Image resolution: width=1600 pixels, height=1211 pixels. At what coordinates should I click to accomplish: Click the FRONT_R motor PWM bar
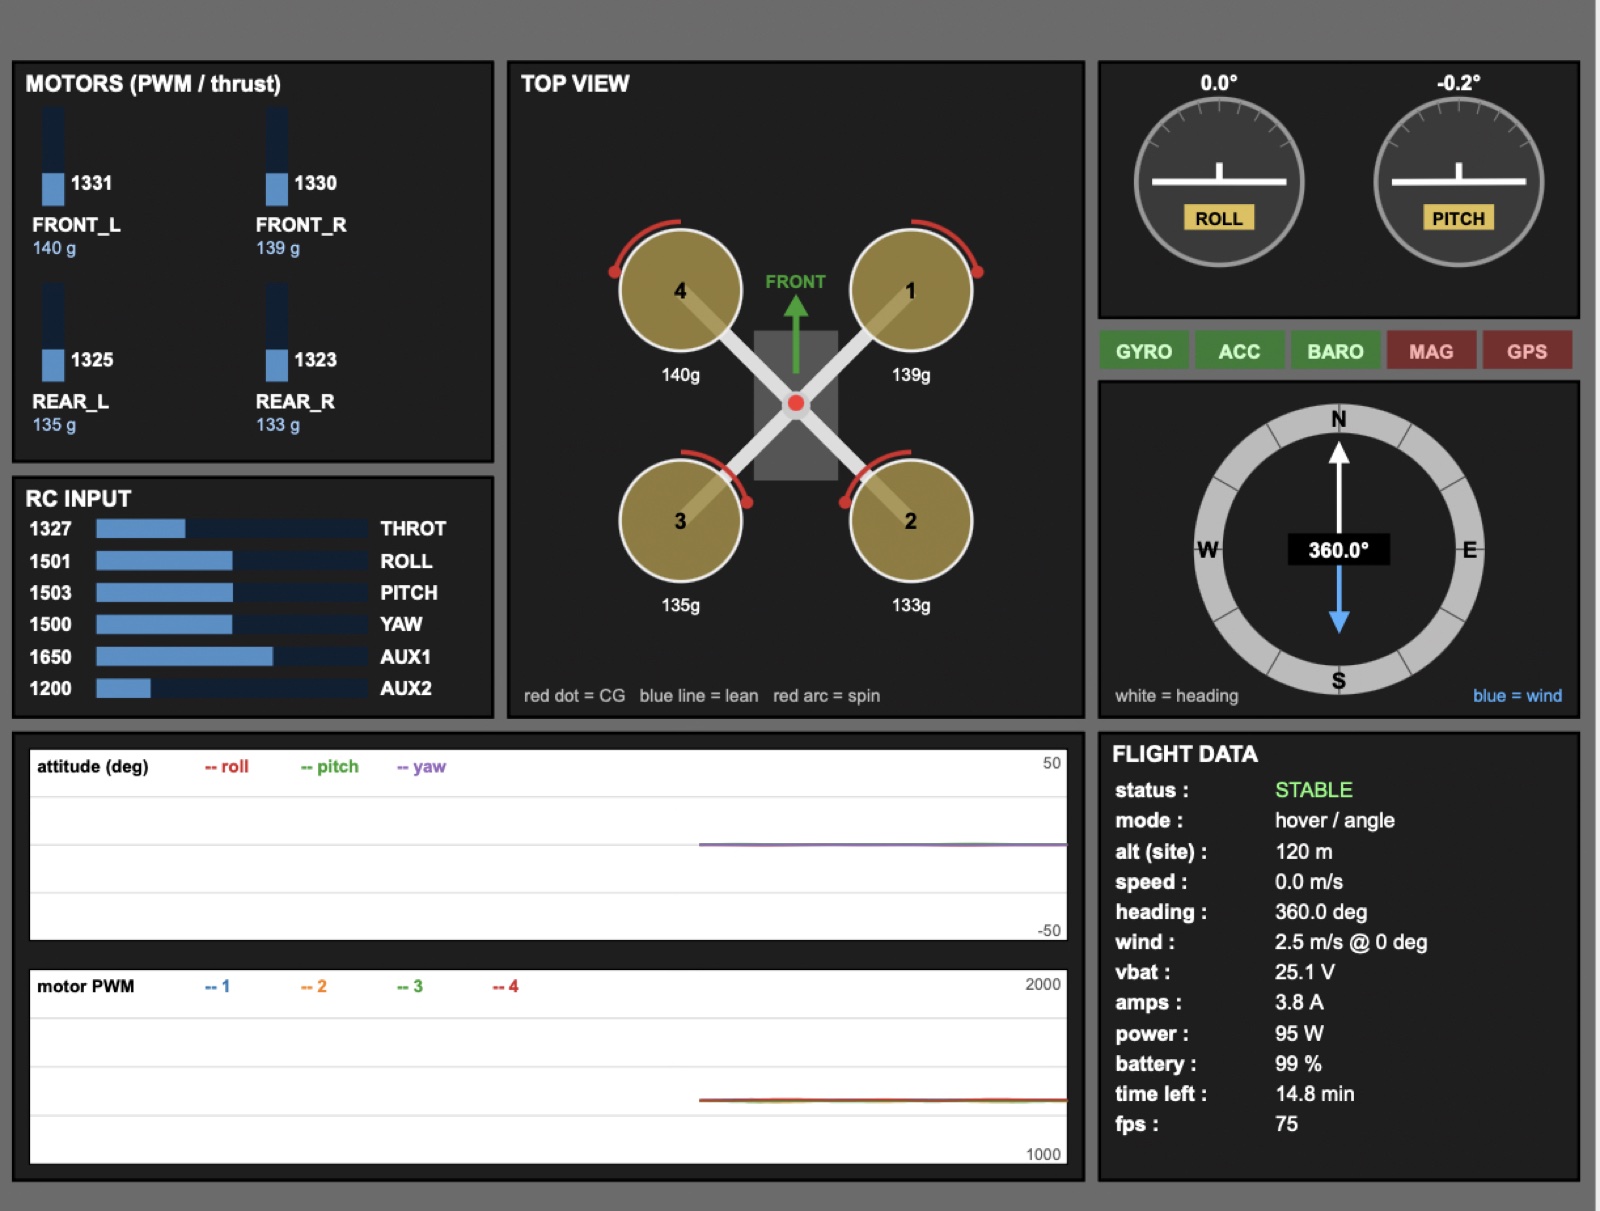coord(277,156)
